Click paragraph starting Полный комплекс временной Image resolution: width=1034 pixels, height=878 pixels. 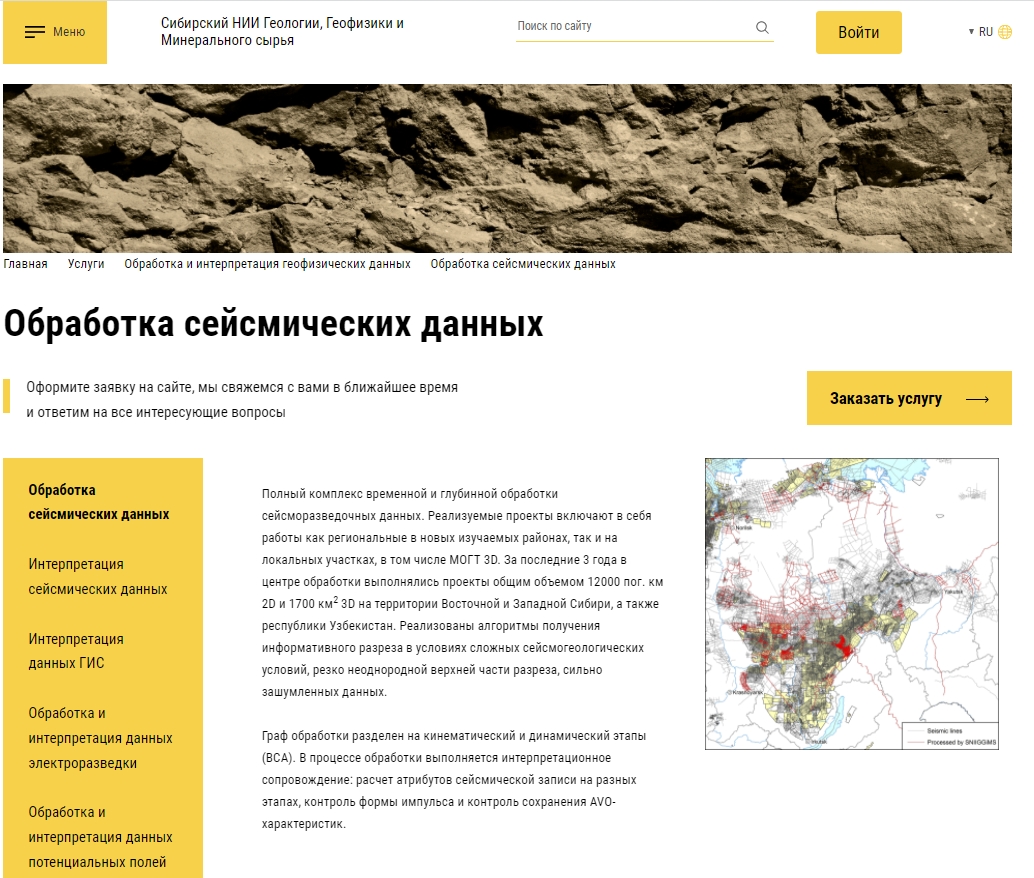462,592
